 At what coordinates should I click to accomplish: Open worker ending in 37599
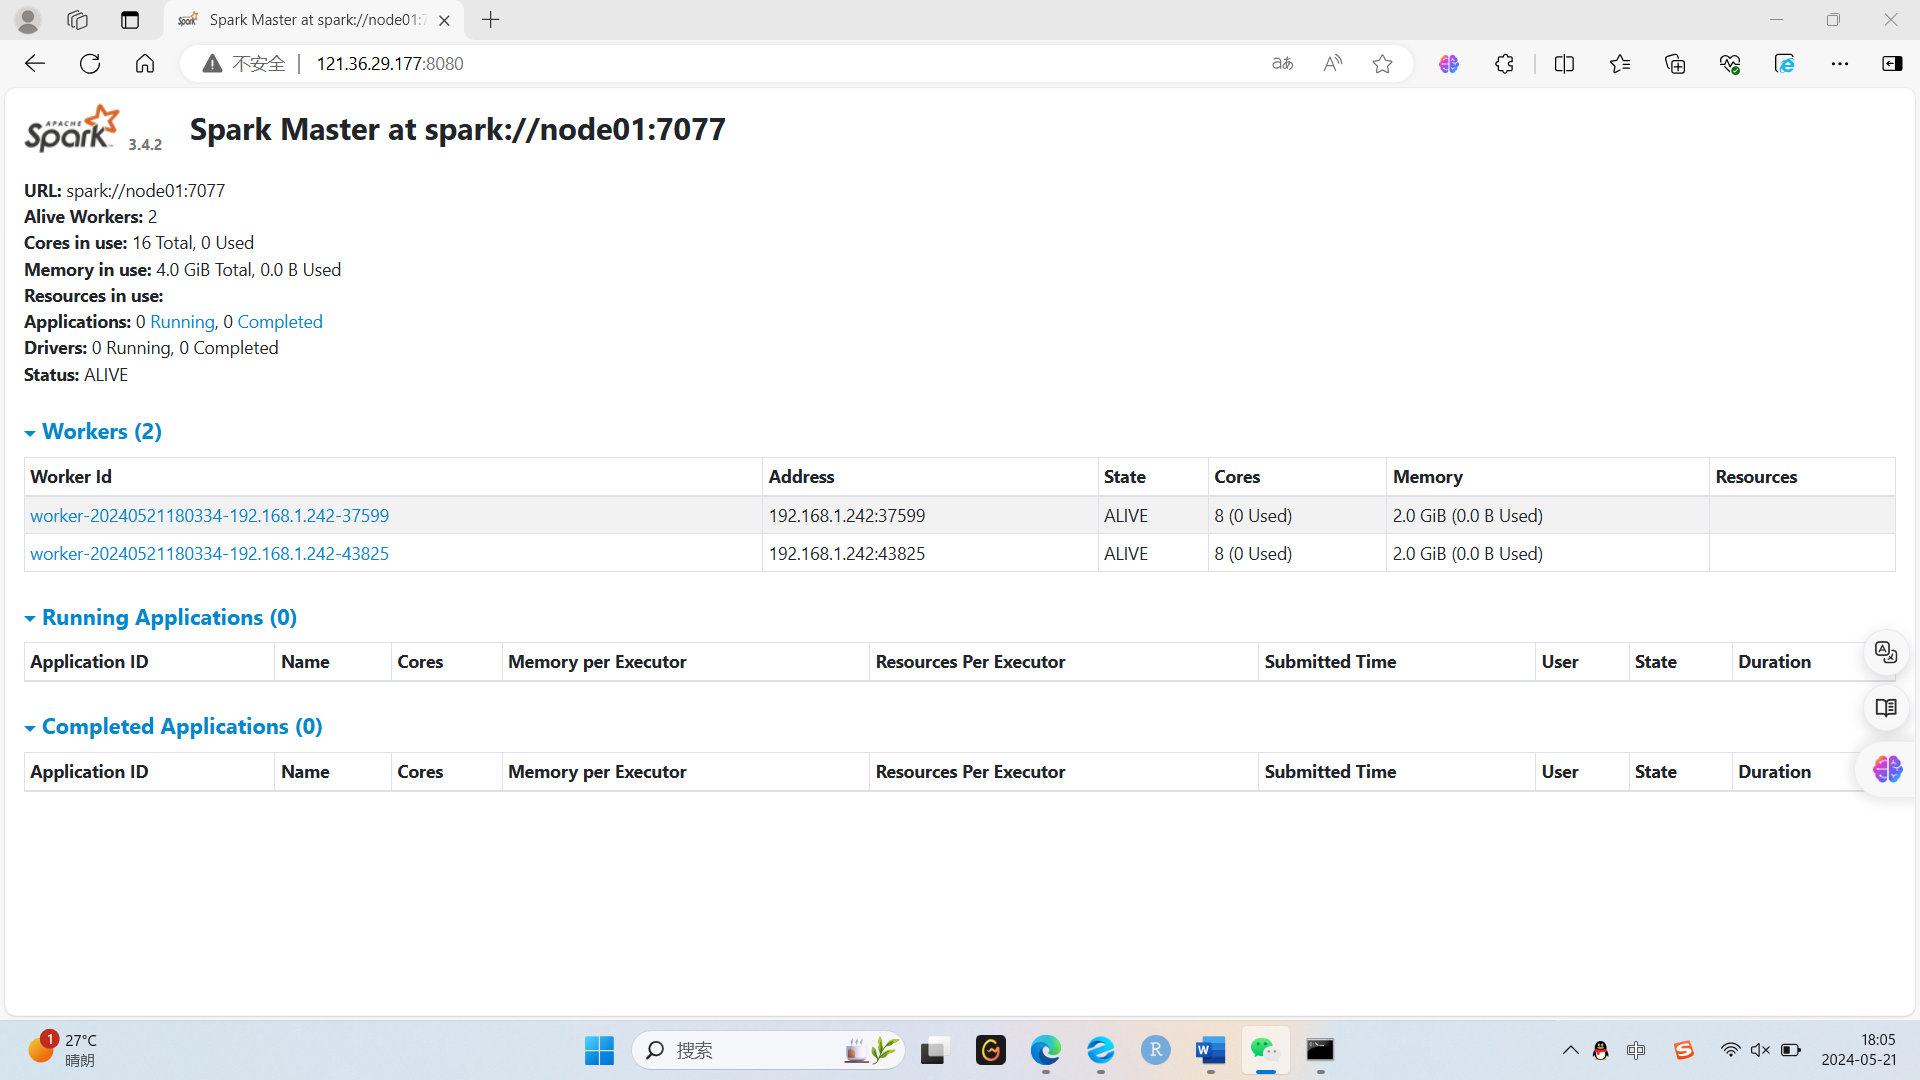tap(209, 516)
